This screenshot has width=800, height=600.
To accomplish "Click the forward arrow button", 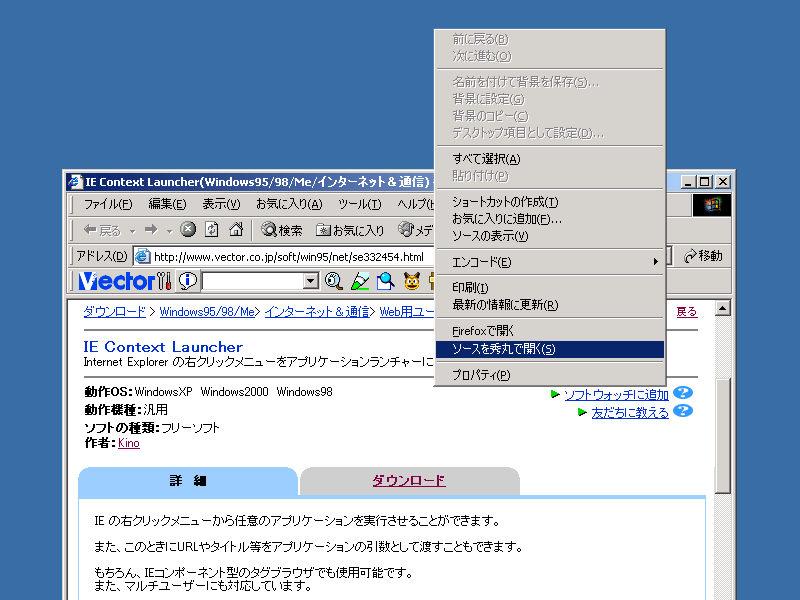I will 151,230.
